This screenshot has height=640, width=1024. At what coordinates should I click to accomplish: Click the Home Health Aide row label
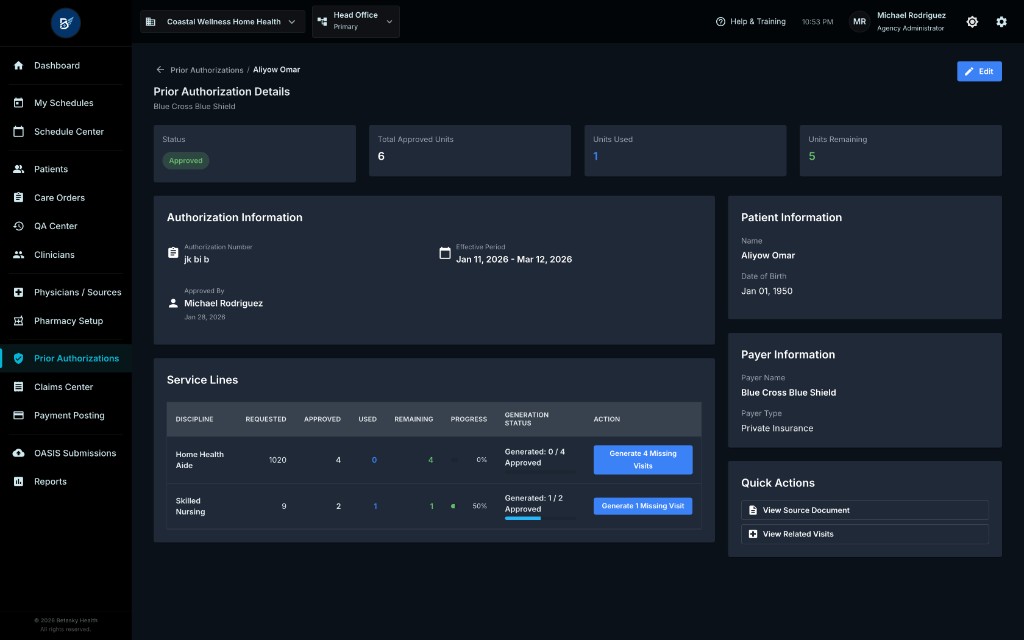coord(199,460)
